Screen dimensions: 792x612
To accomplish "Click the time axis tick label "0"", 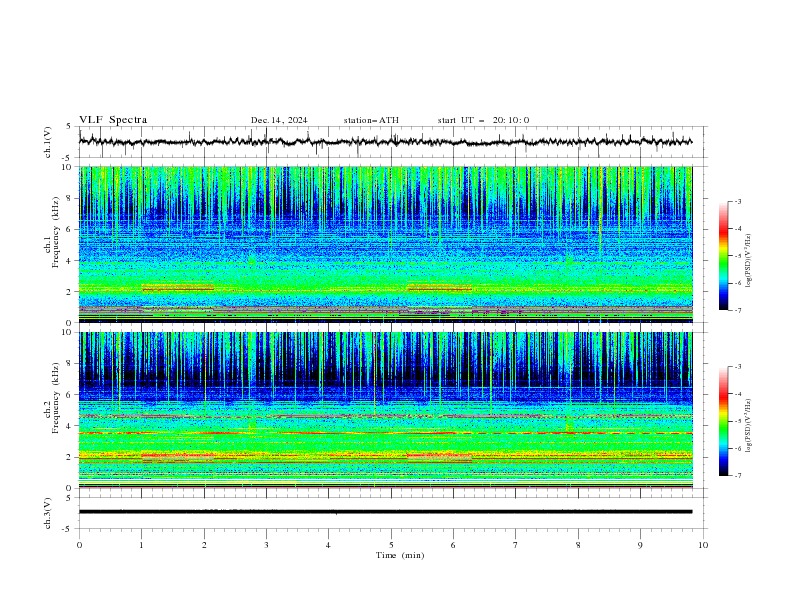I will (x=79, y=545).
